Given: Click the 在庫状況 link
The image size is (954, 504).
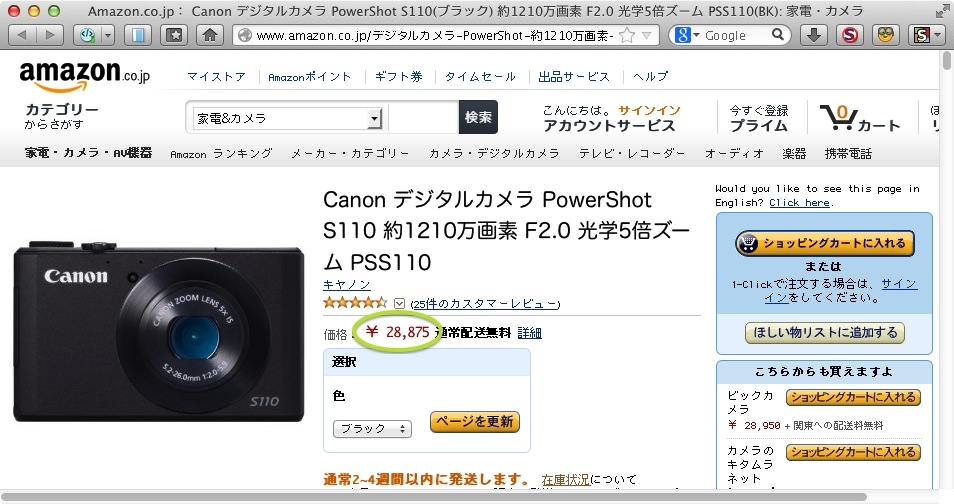Looking at the screenshot, I should click(566, 480).
